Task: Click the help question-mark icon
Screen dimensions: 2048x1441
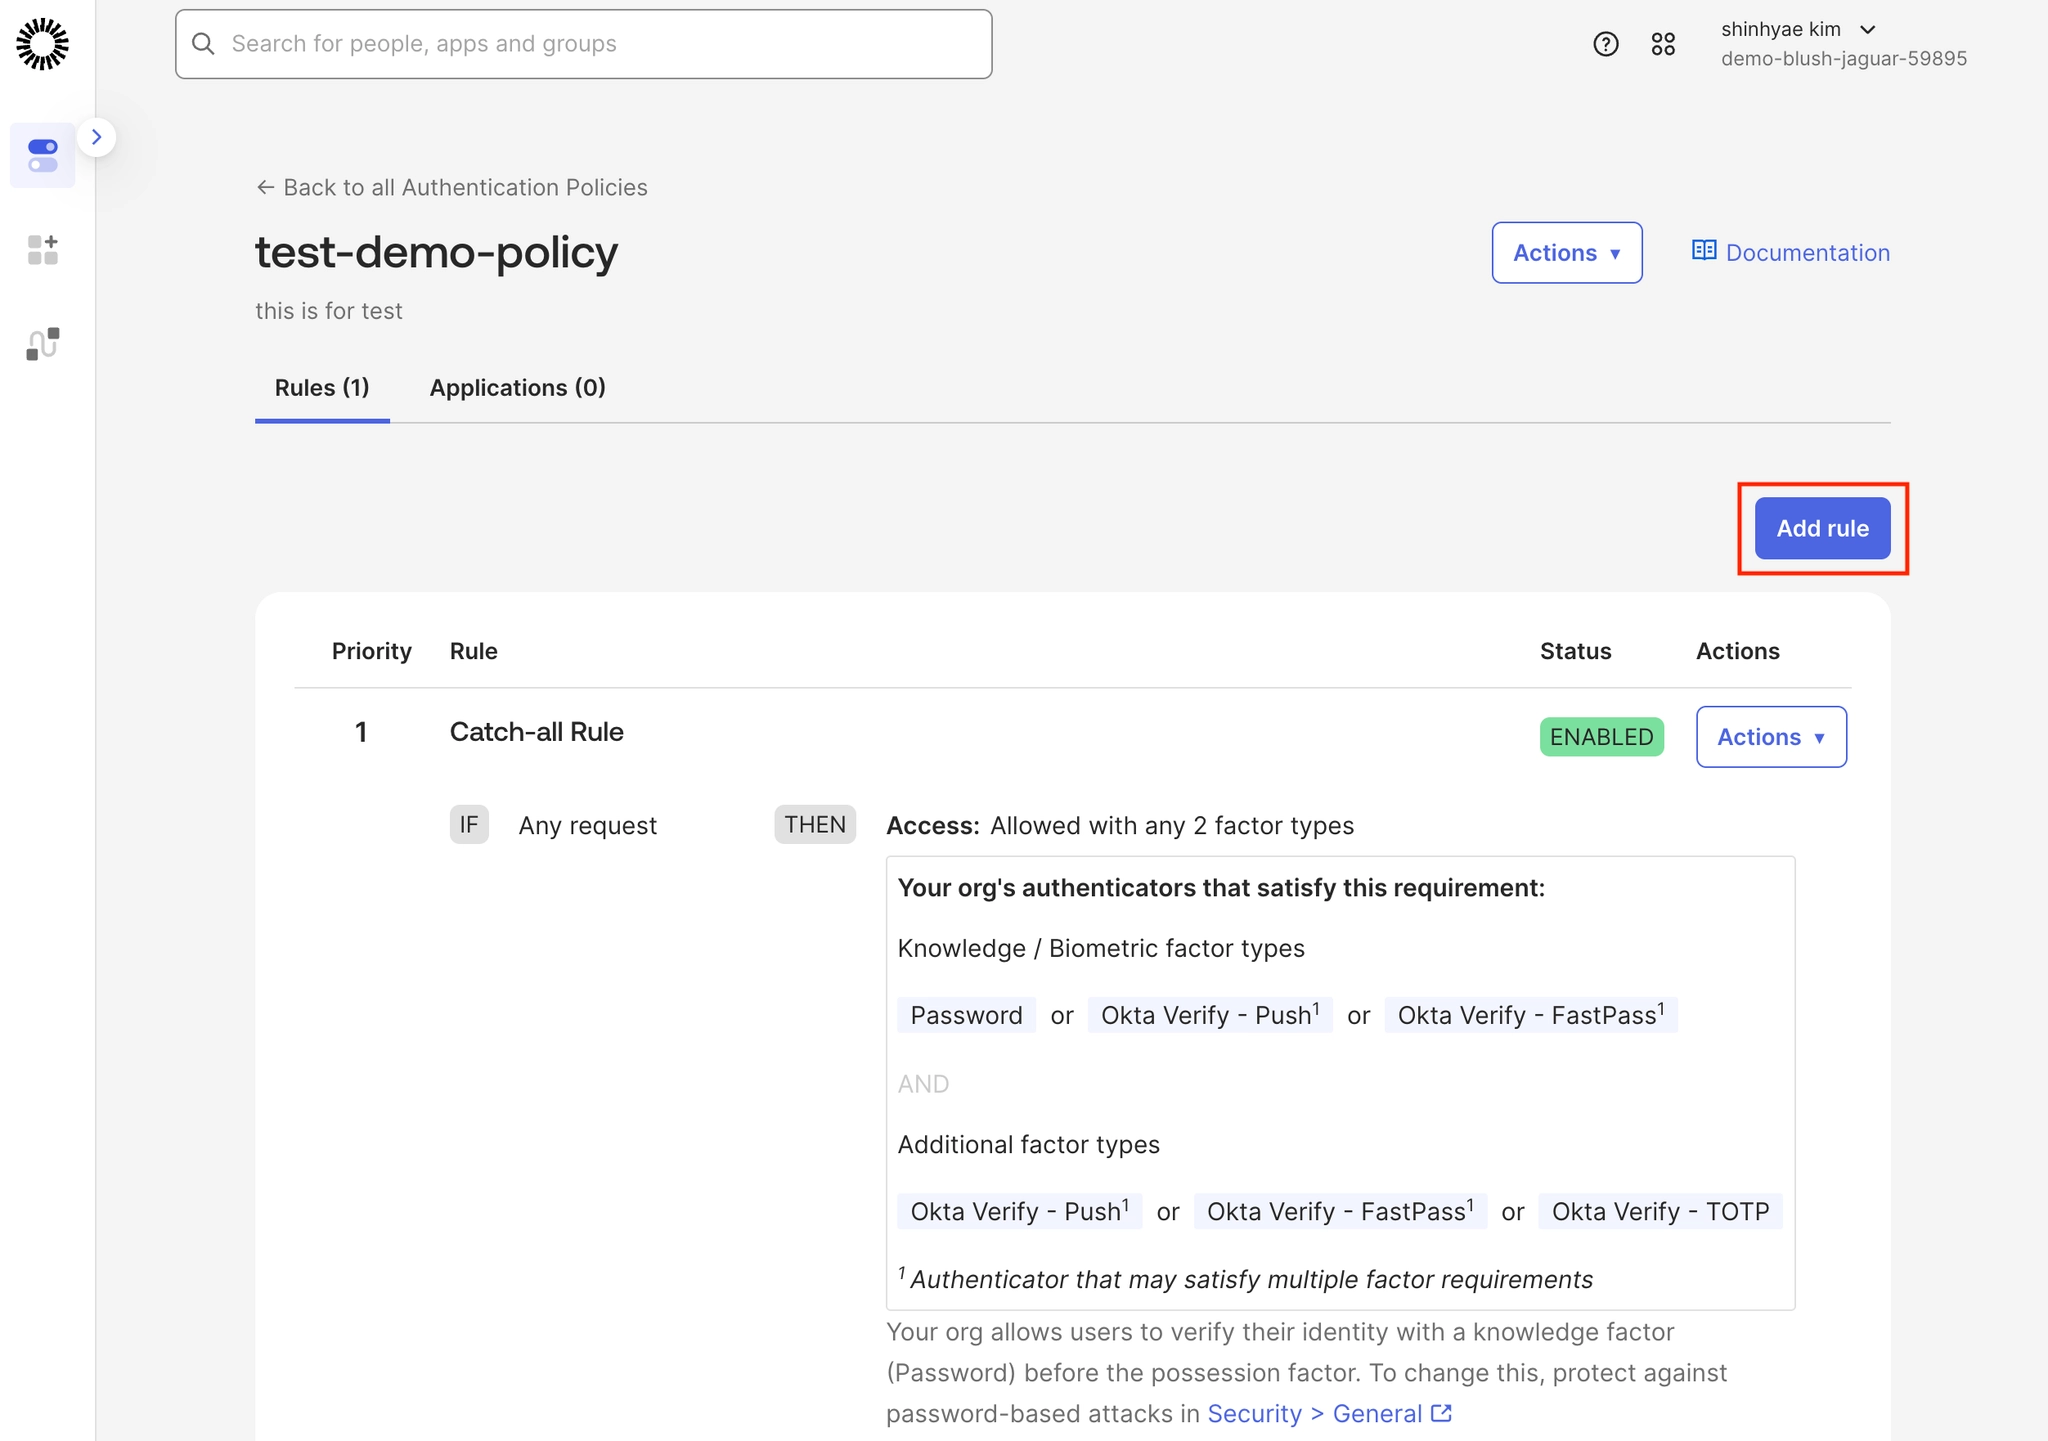Action: tap(1605, 44)
